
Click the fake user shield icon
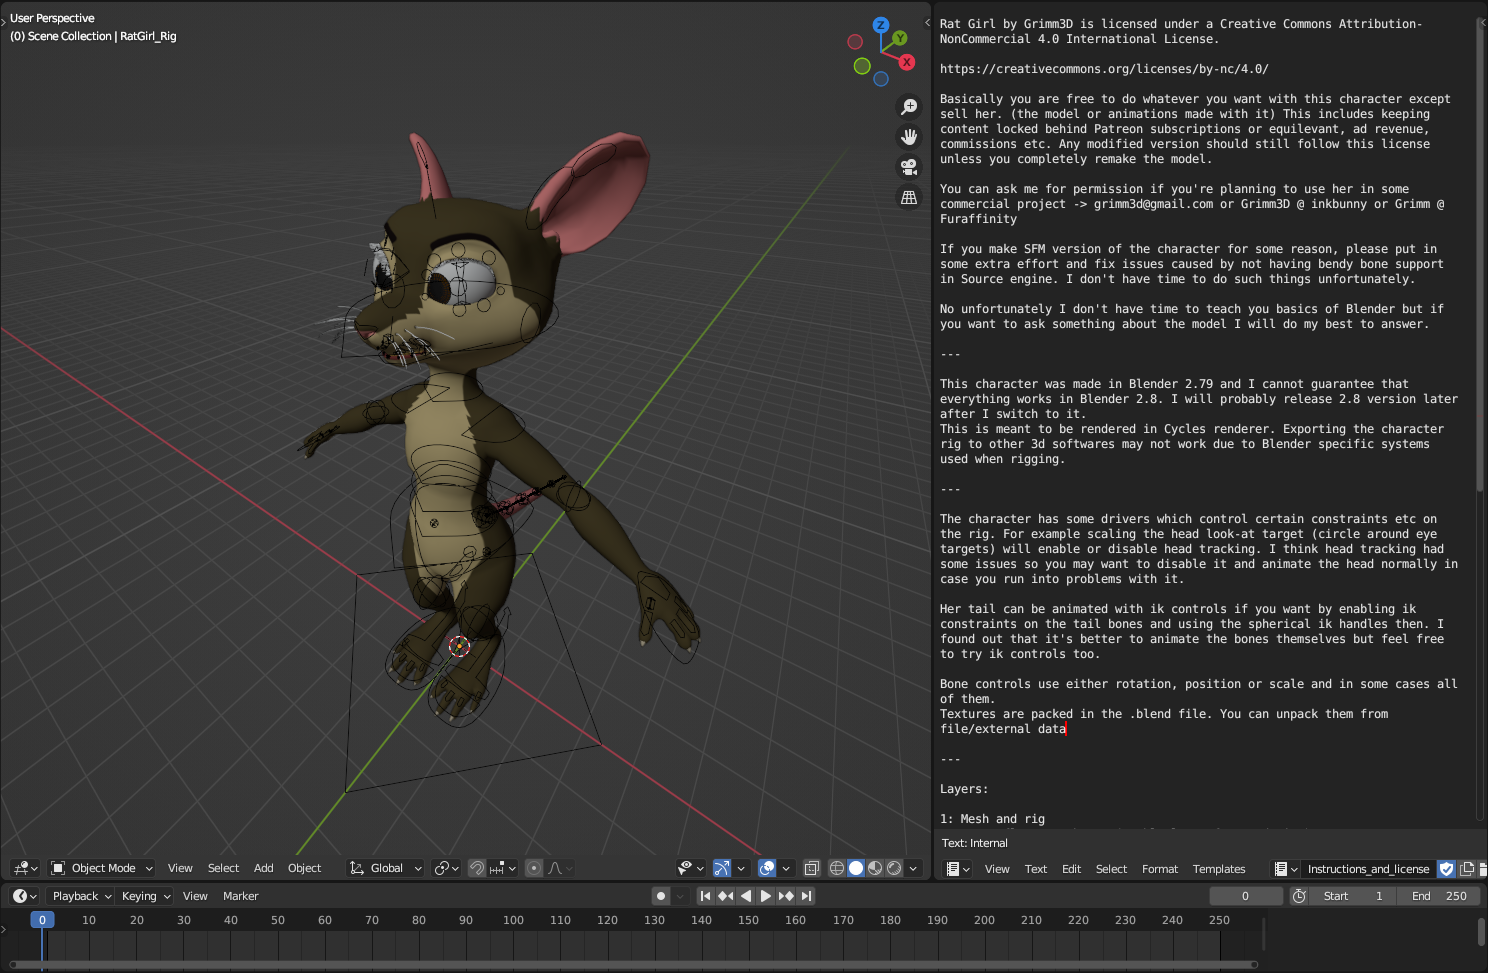coord(1446,869)
